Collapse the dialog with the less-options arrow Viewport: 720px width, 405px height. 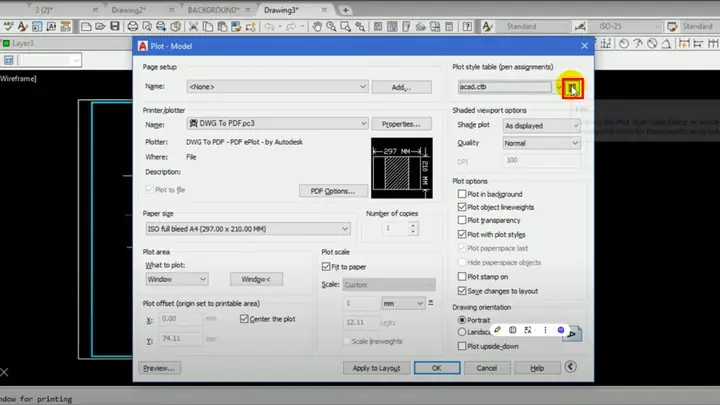(570, 366)
